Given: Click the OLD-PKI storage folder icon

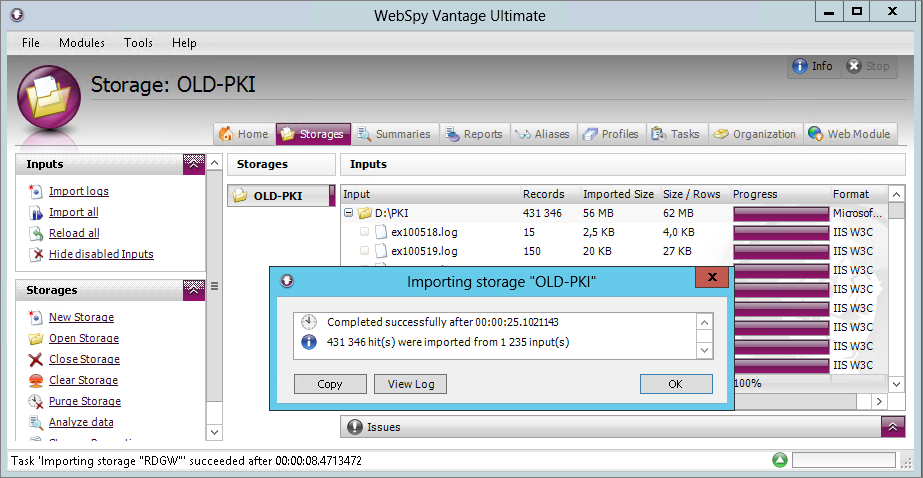Looking at the screenshot, I should click(x=240, y=196).
